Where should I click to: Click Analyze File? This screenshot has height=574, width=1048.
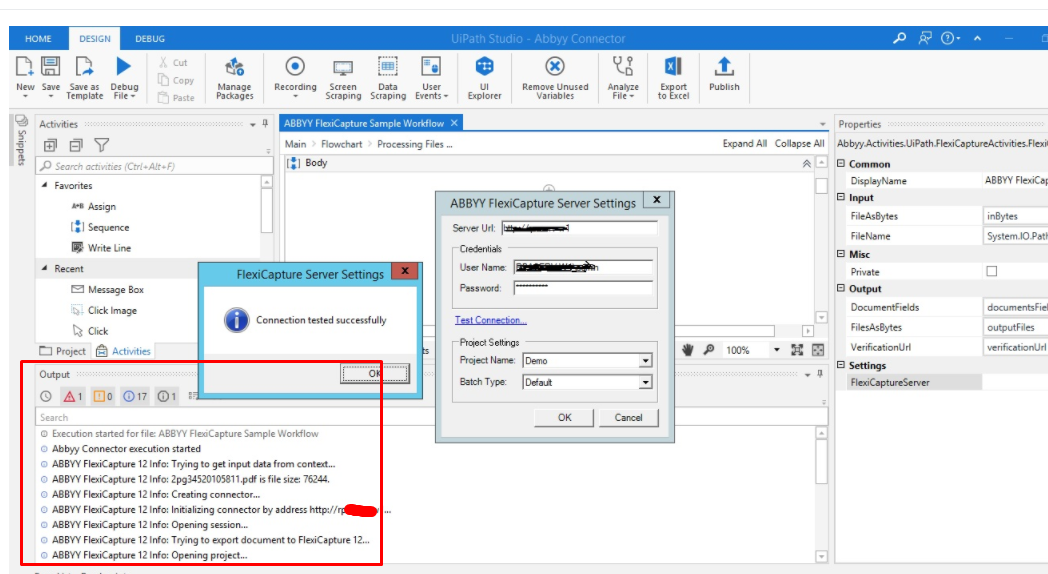[x=623, y=78]
